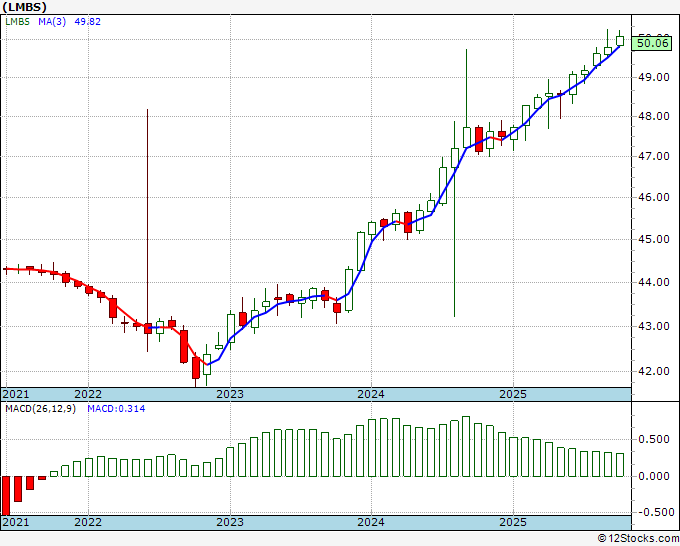Click 2024 on the price chart timeline
This screenshot has height=546, width=680.
(371, 394)
